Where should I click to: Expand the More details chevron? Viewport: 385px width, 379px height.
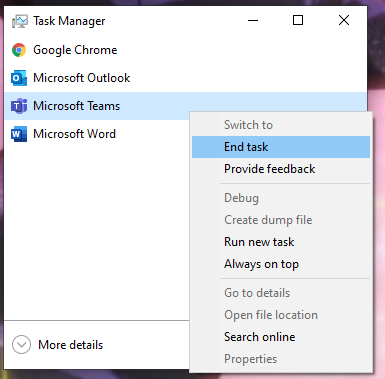click(21, 344)
